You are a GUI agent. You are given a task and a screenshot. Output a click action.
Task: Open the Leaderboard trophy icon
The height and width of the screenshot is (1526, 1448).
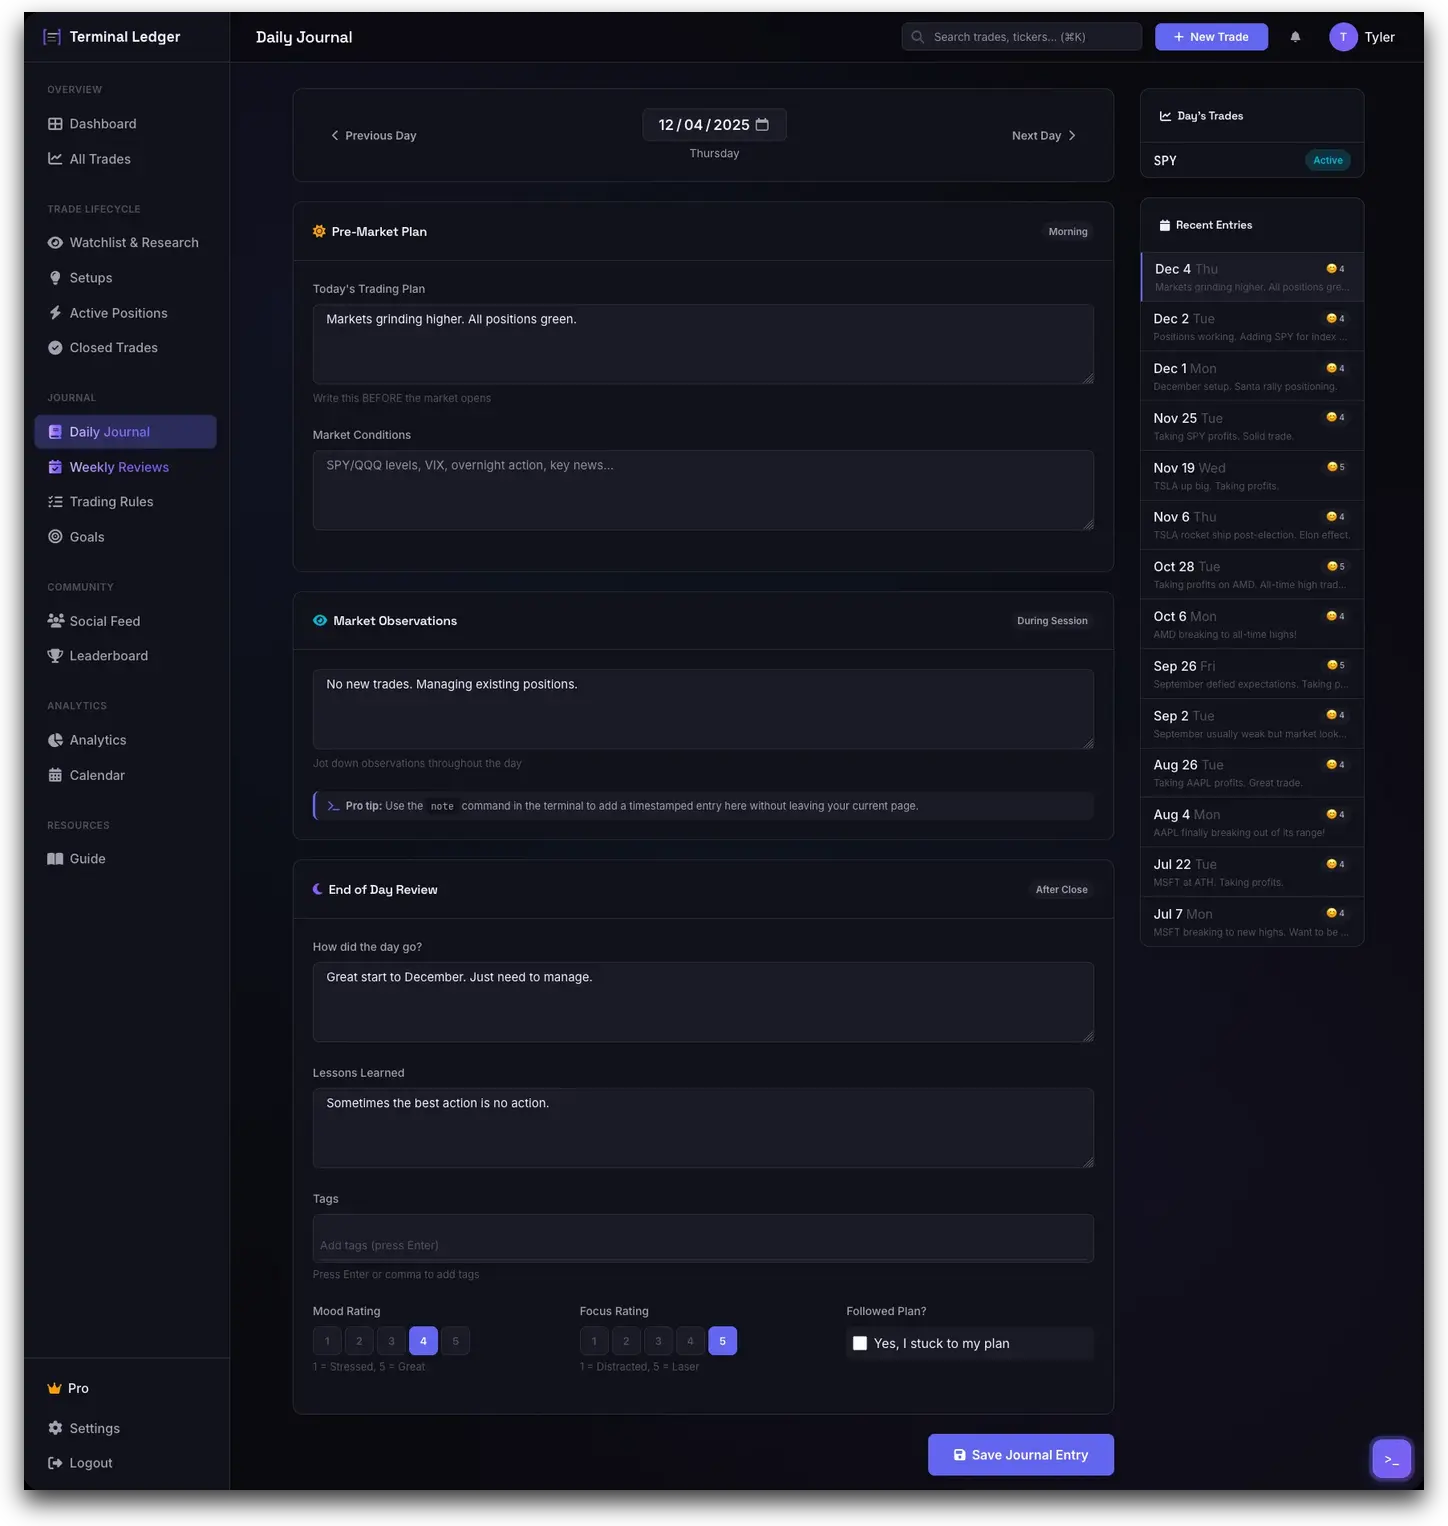pos(55,655)
